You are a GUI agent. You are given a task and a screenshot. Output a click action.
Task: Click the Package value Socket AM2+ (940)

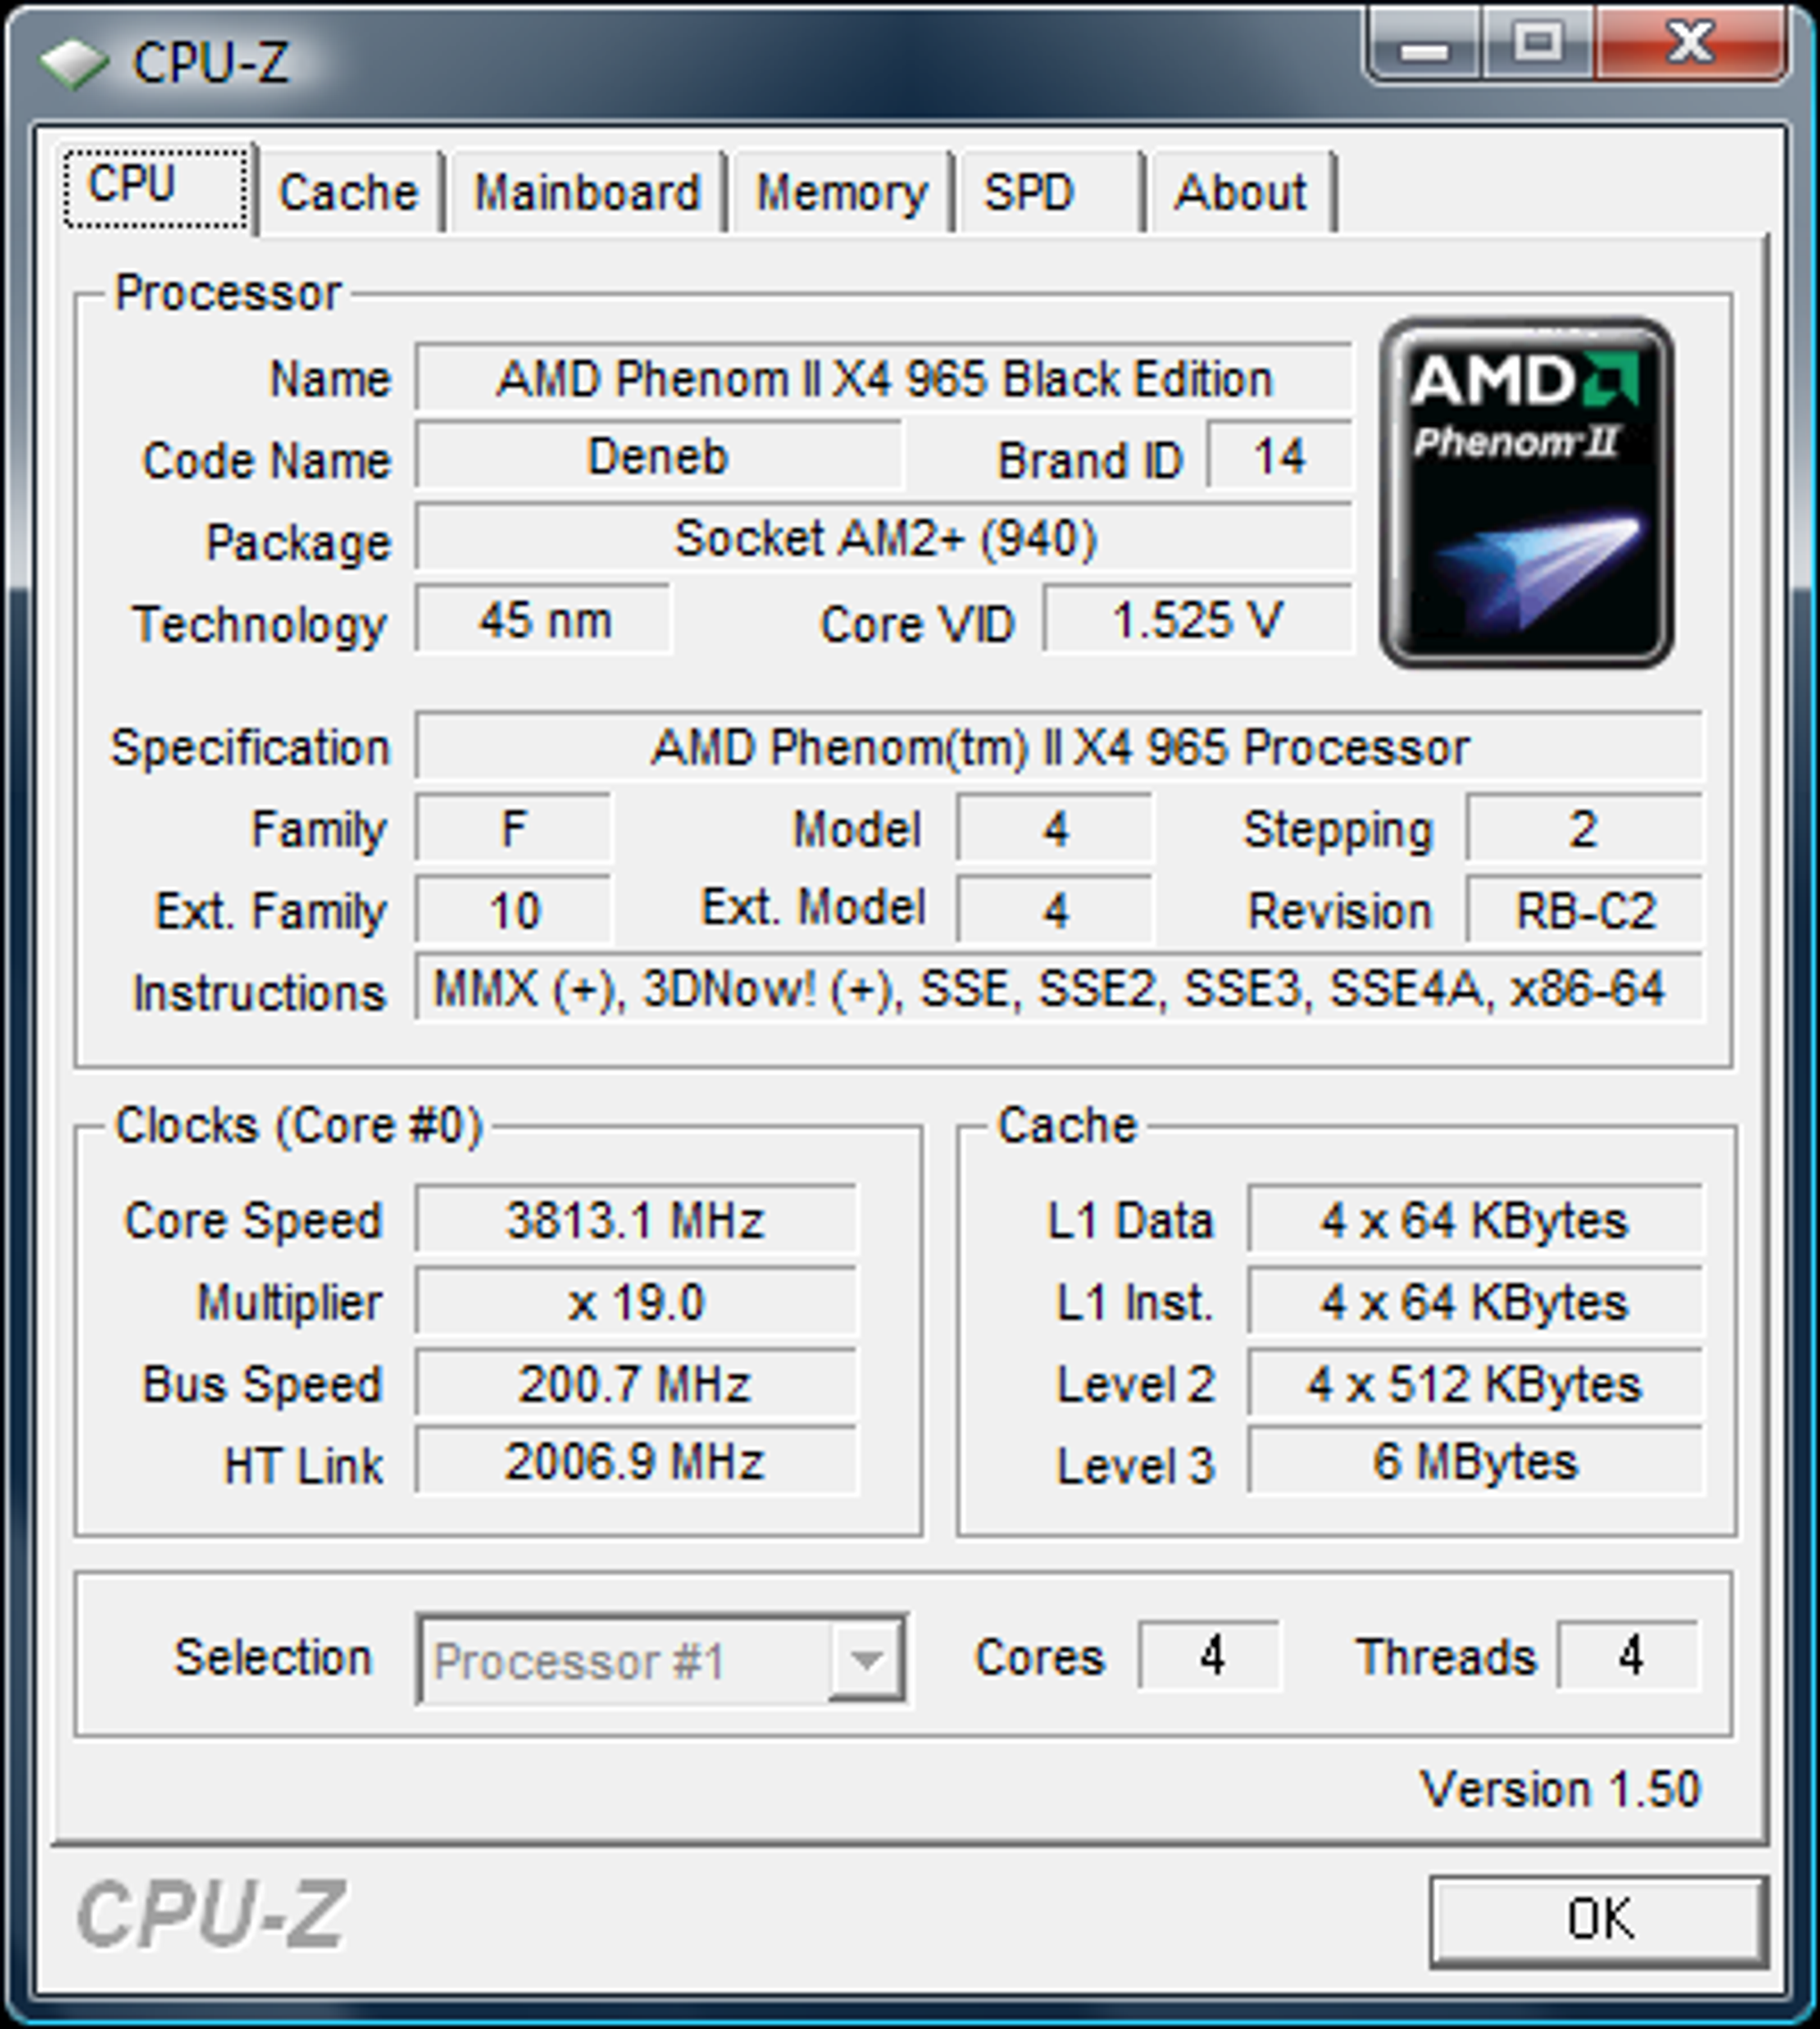pyautogui.click(x=884, y=539)
